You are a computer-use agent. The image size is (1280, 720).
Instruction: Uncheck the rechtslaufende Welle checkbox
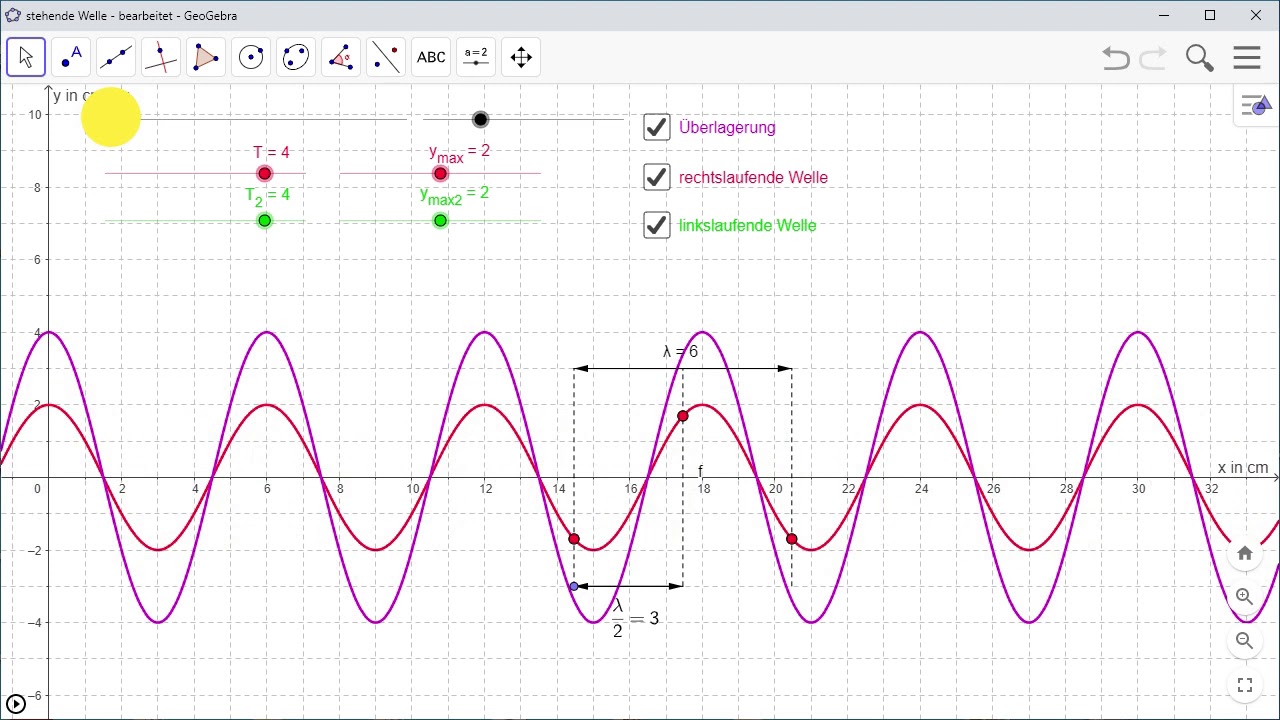[657, 177]
